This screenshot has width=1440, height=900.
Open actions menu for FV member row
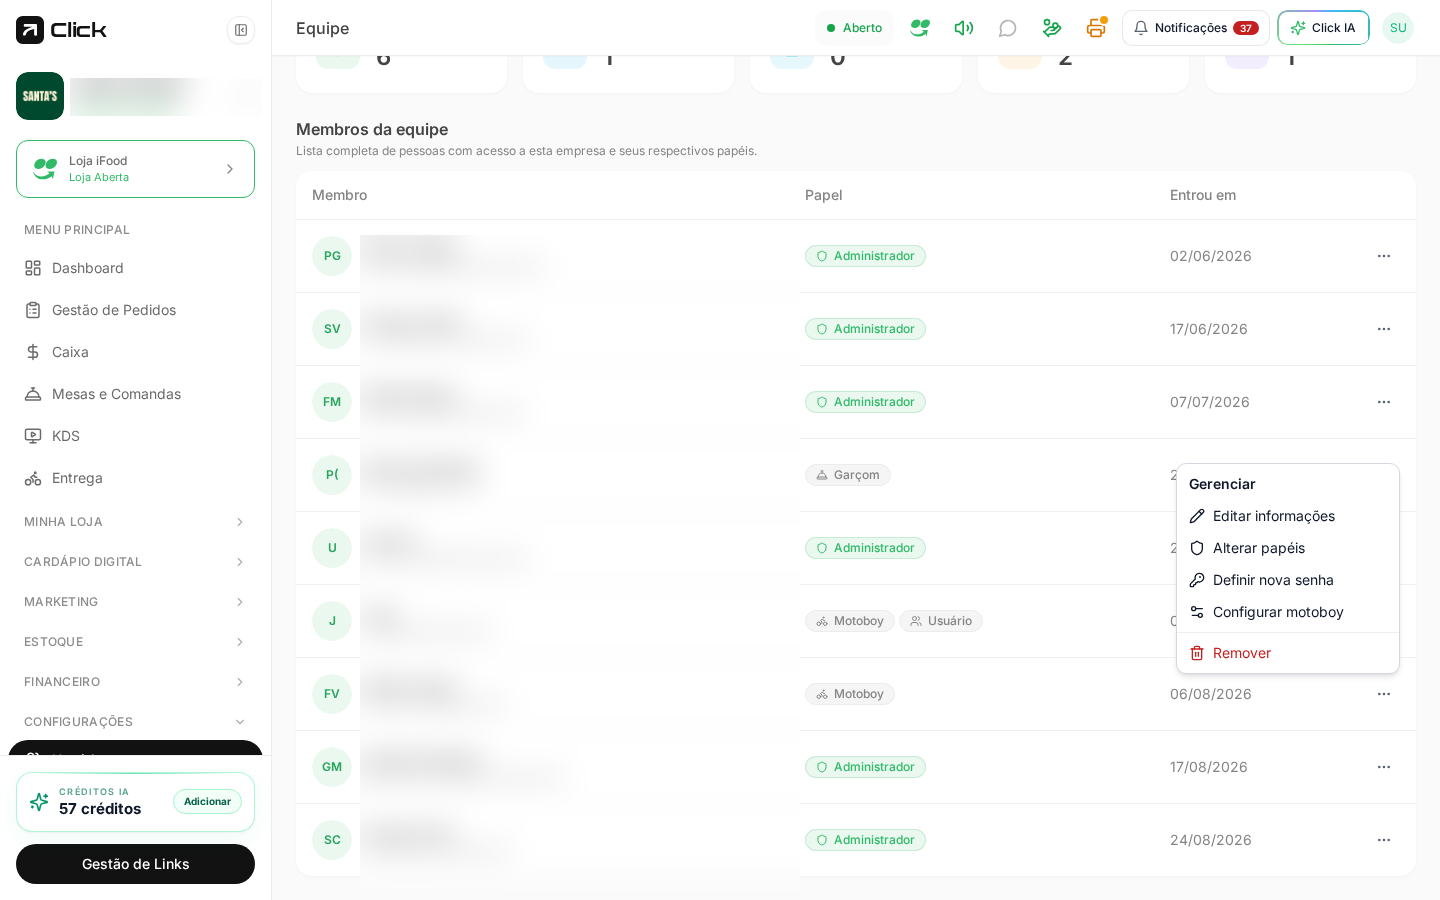point(1384,694)
